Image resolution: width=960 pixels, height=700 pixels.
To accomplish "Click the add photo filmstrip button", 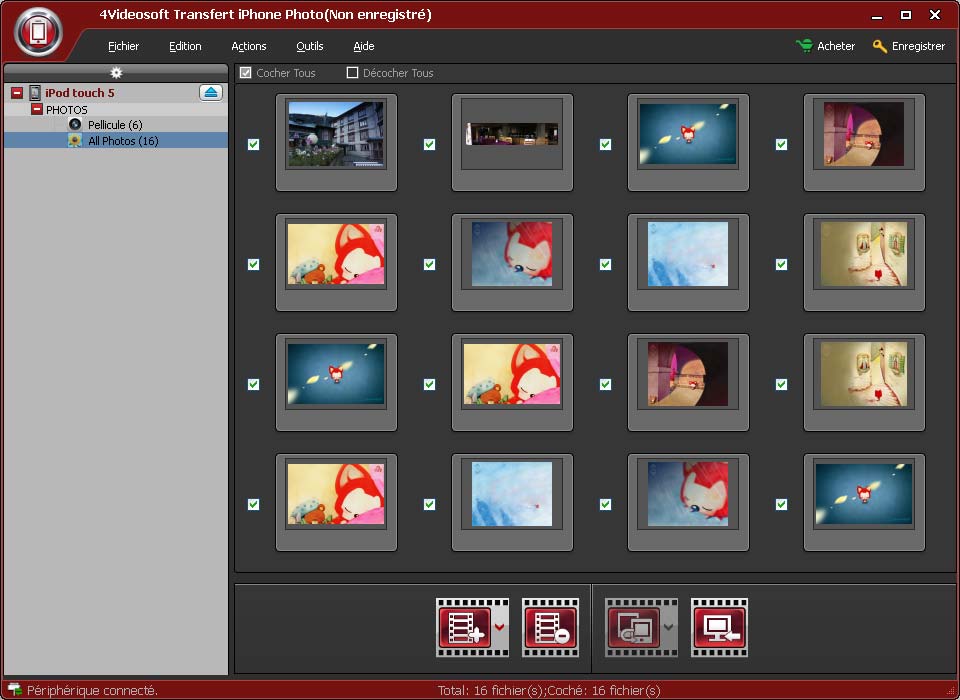I will (x=463, y=627).
